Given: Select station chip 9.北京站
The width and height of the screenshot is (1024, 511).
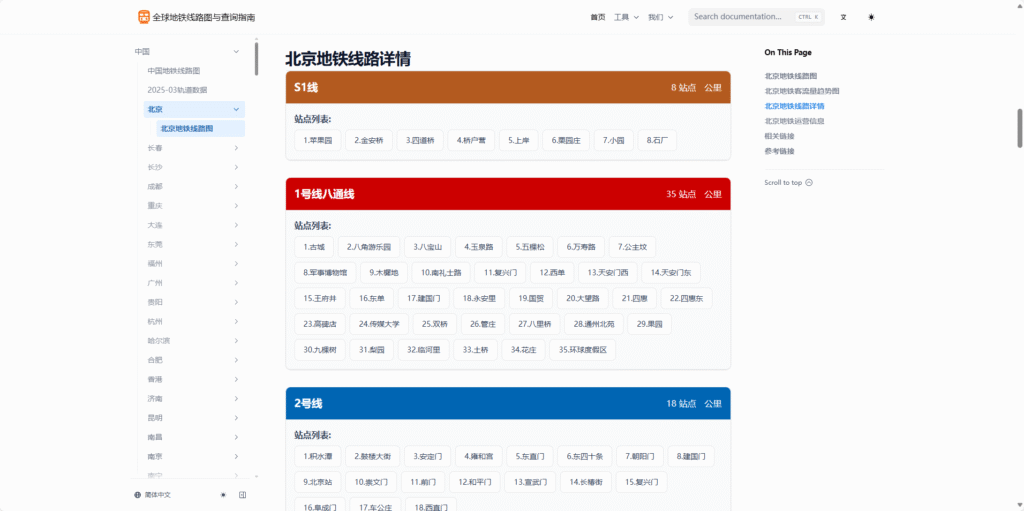Looking at the screenshot, I should pos(317,482).
